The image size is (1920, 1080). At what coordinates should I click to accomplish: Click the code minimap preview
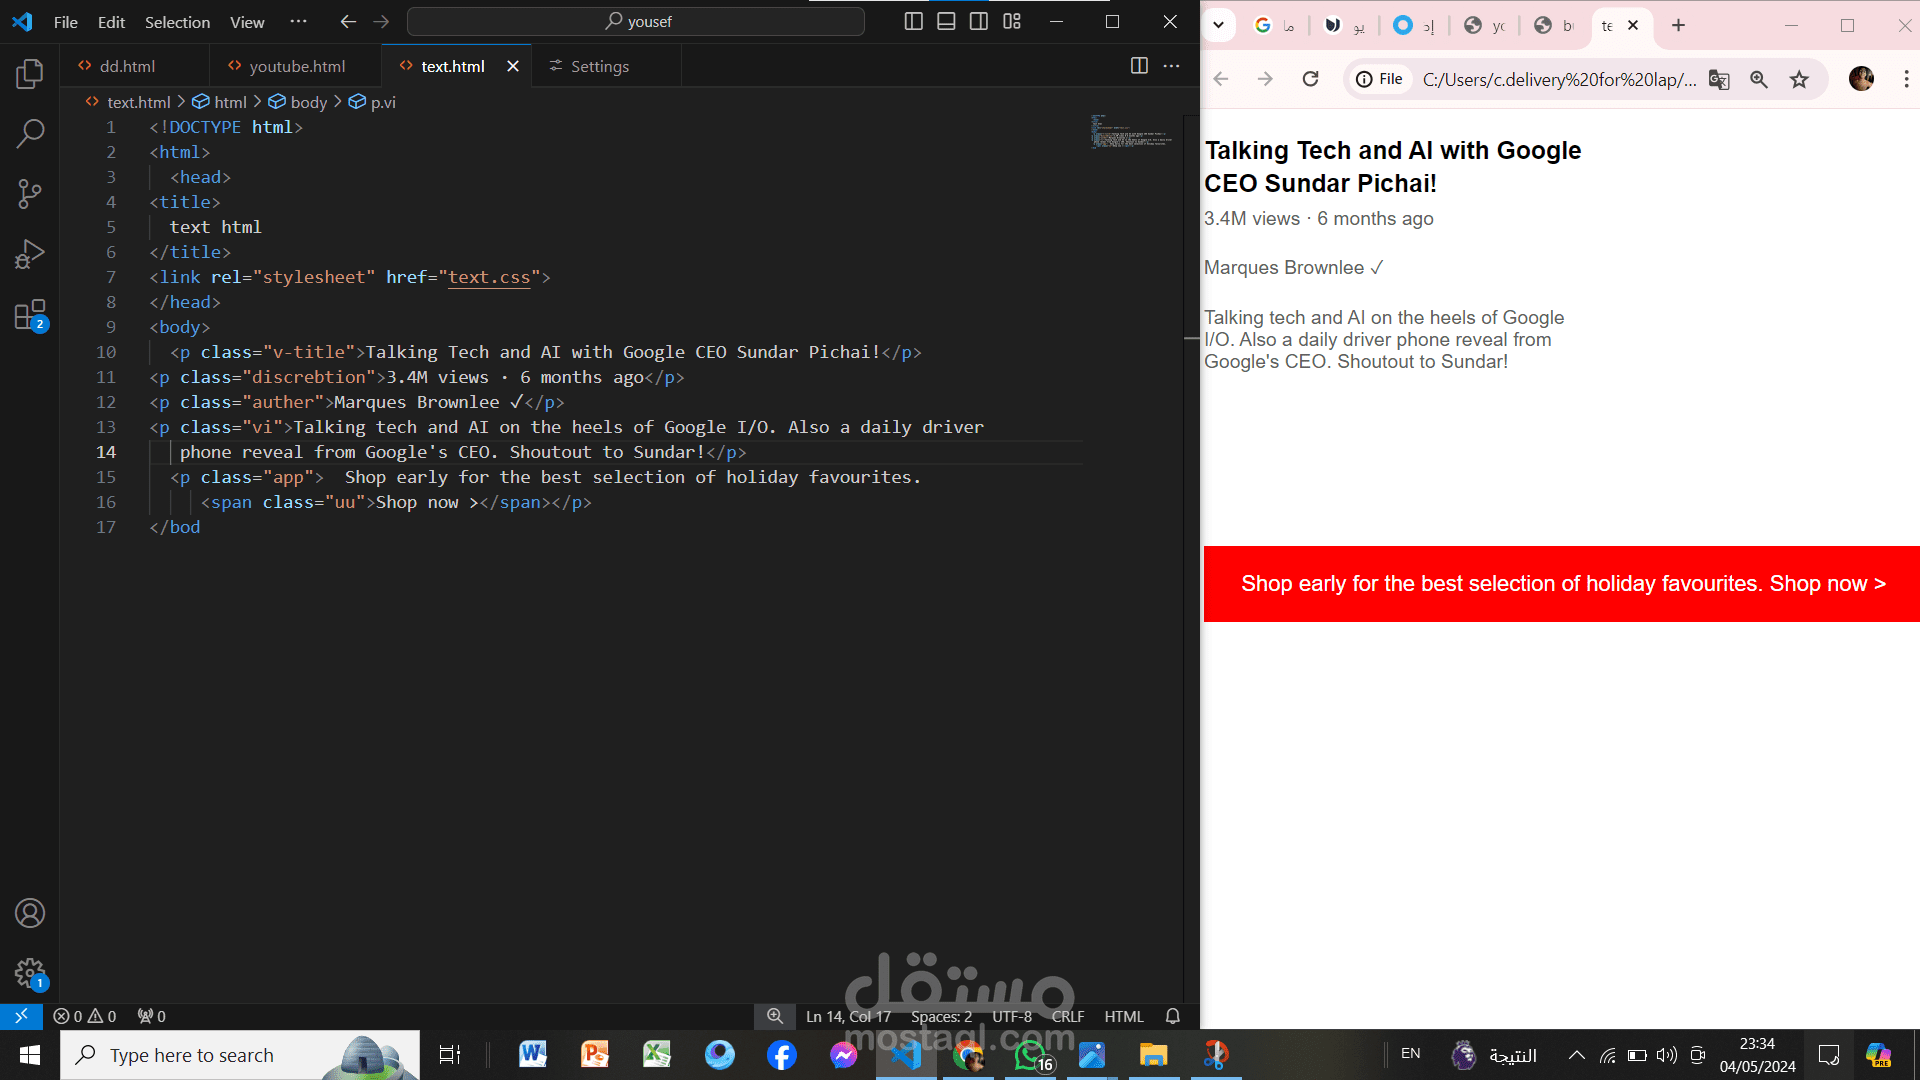(x=1131, y=132)
